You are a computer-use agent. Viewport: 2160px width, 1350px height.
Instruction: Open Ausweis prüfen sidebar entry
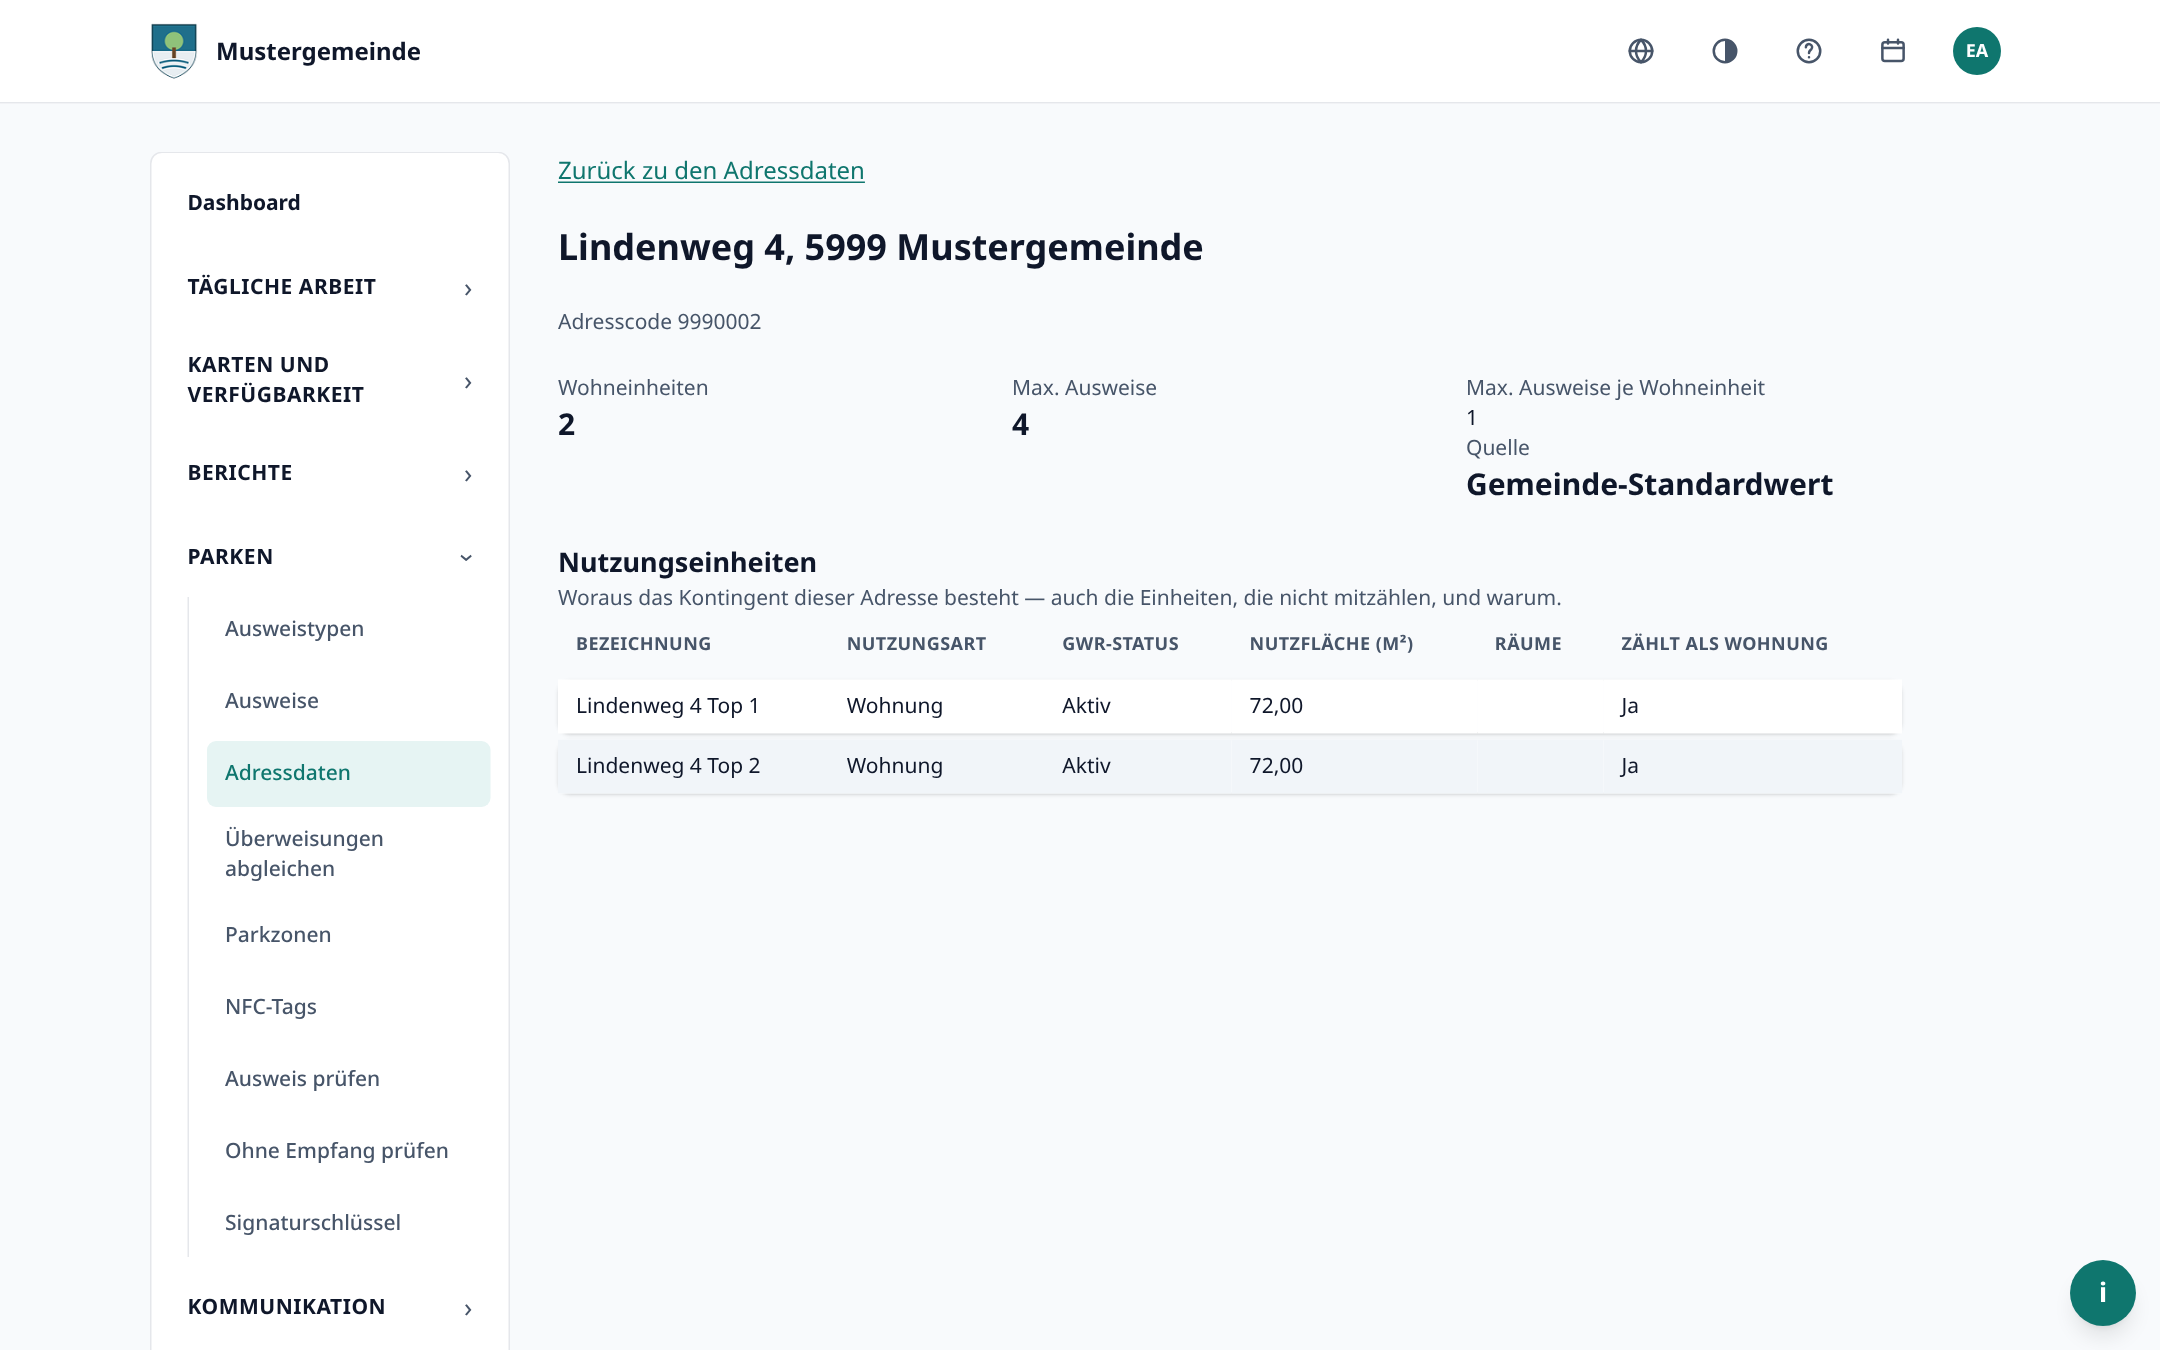tap(302, 1079)
